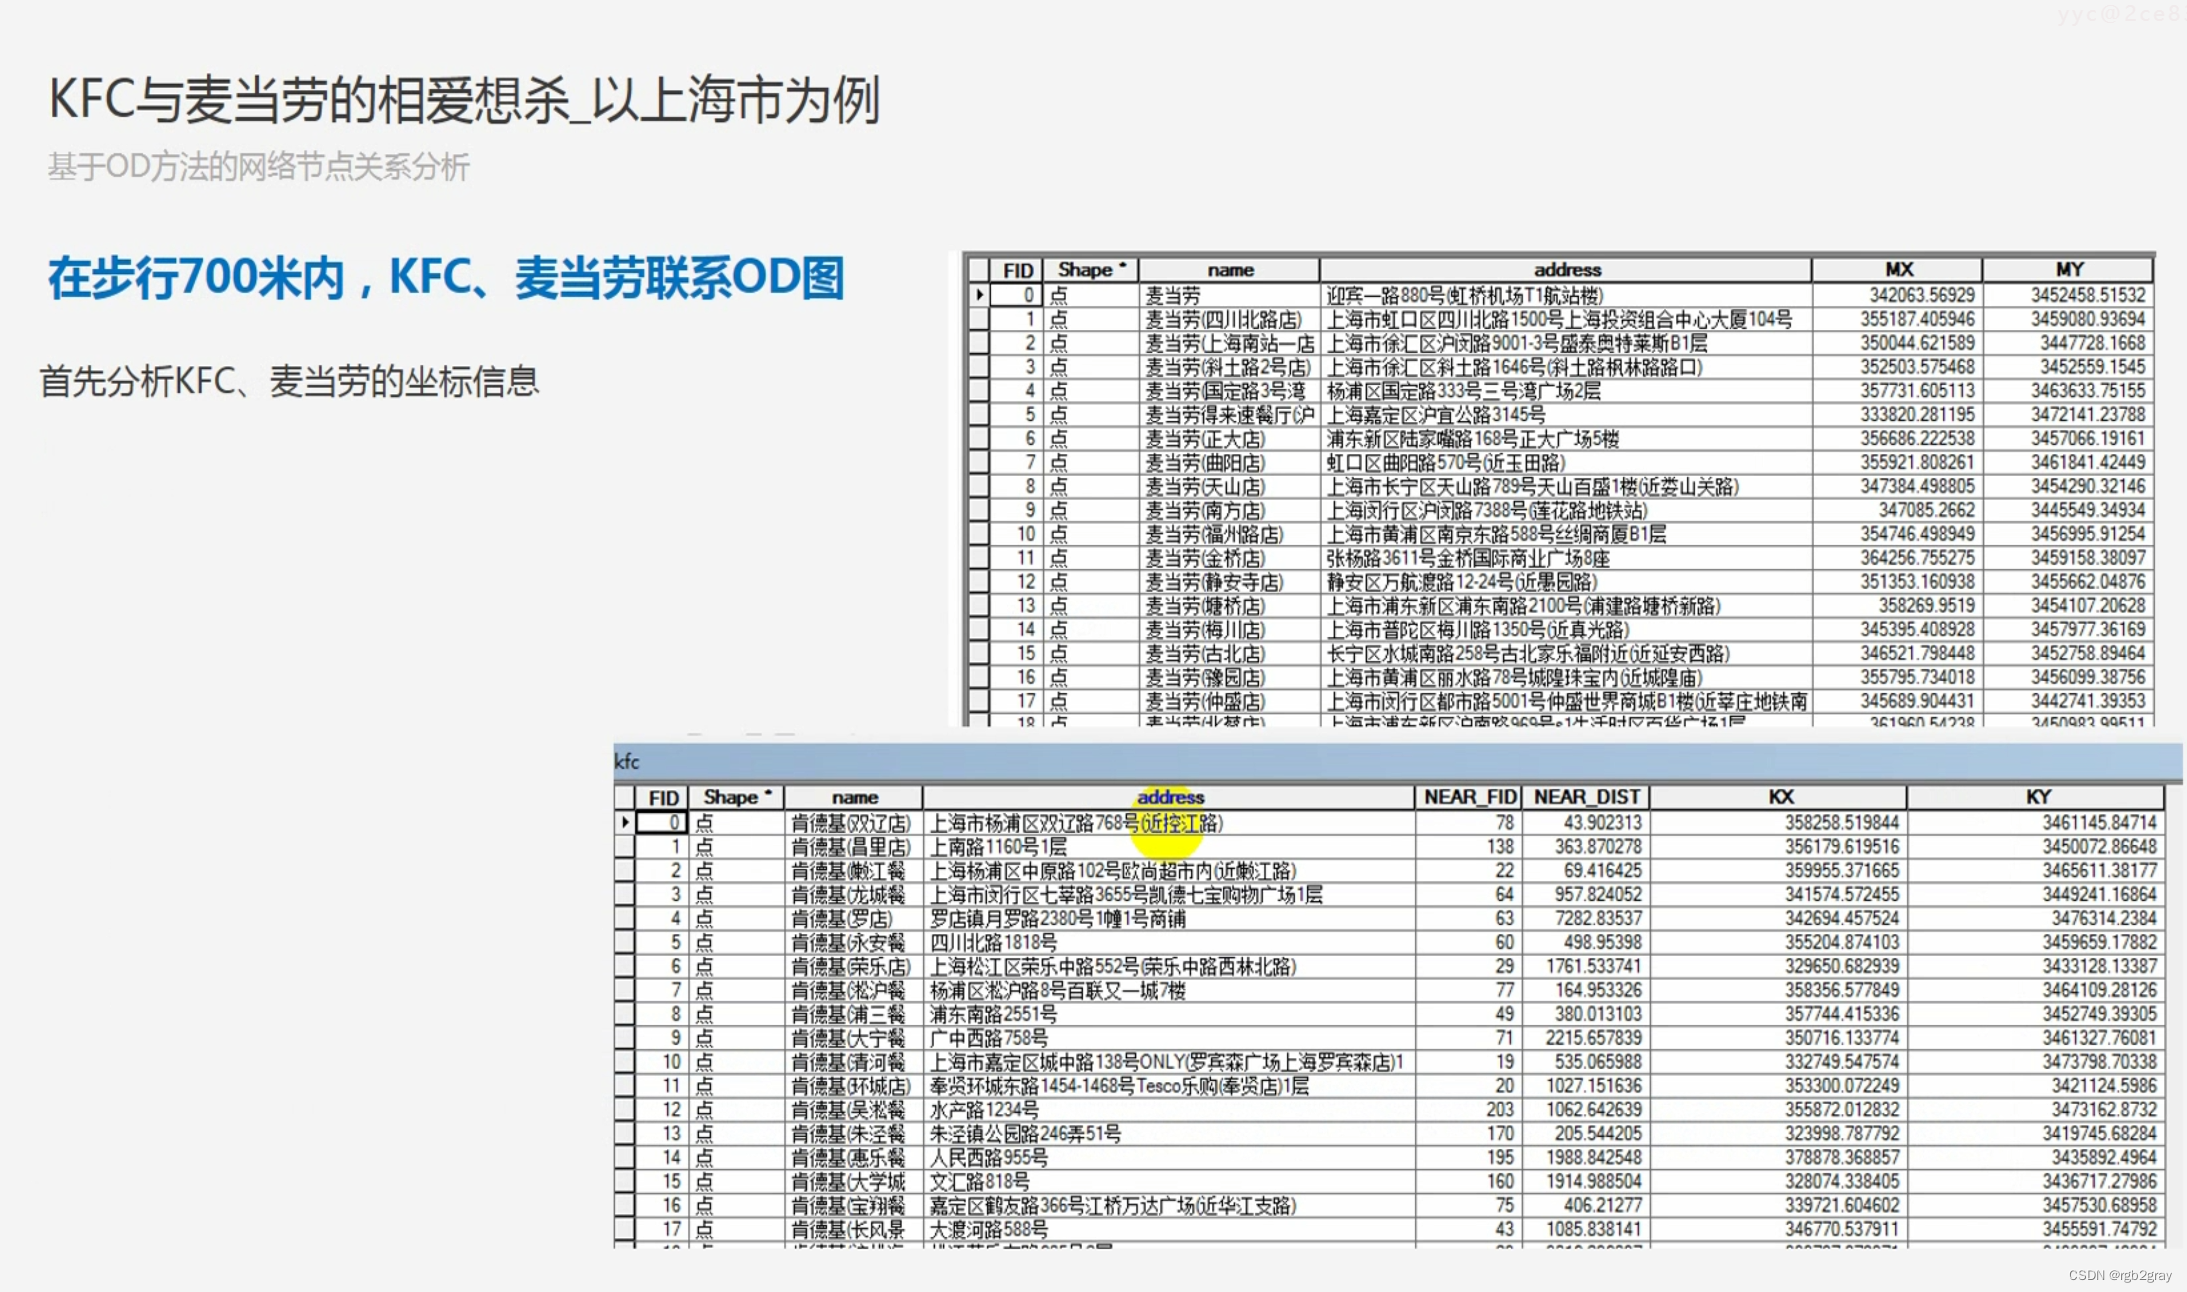Click highlighted address column header in kfc table
Image resolution: width=2187 pixels, height=1292 pixels.
coord(1169,797)
